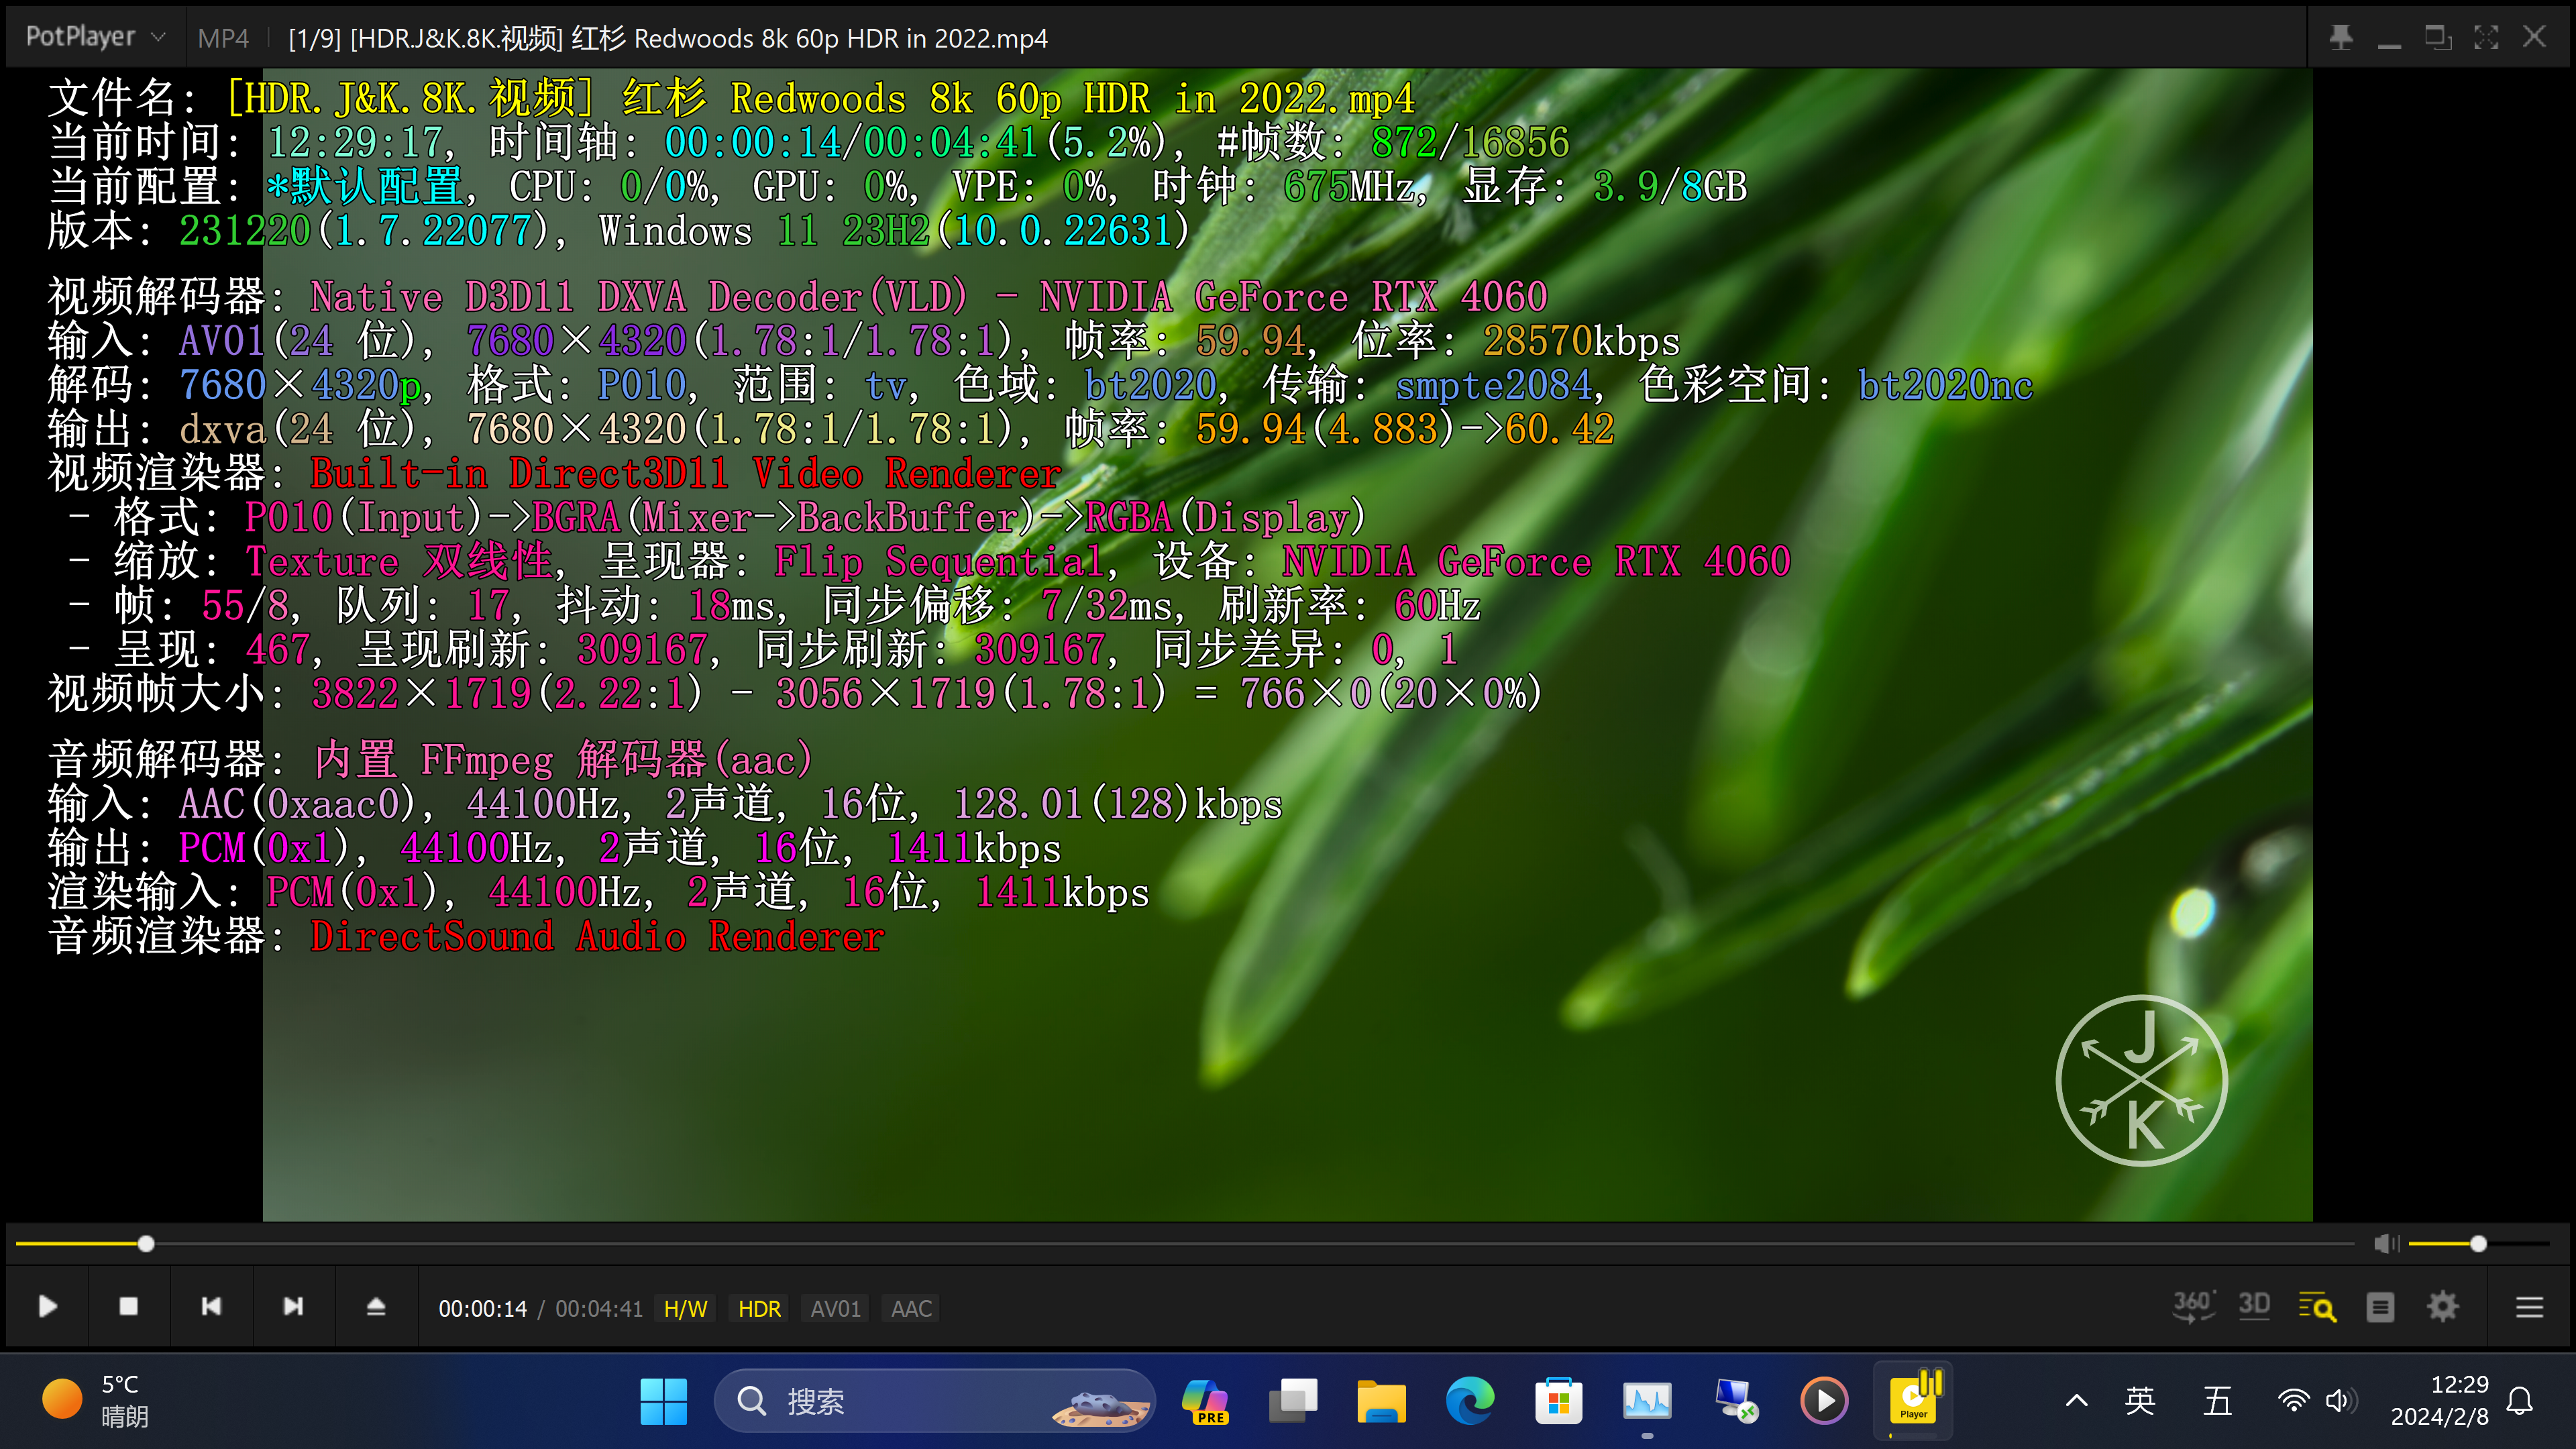Click the seek bar position knob
Image resolution: width=2576 pixels, height=1449 pixels.
pos(146,1244)
